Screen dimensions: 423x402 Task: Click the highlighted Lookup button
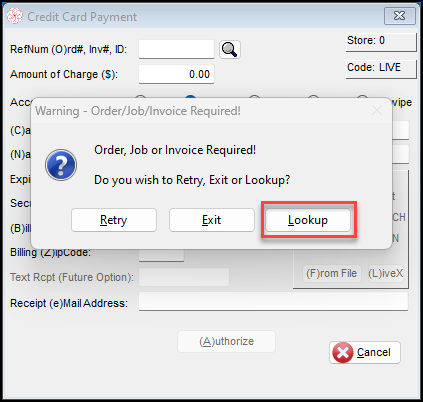click(308, 220)
